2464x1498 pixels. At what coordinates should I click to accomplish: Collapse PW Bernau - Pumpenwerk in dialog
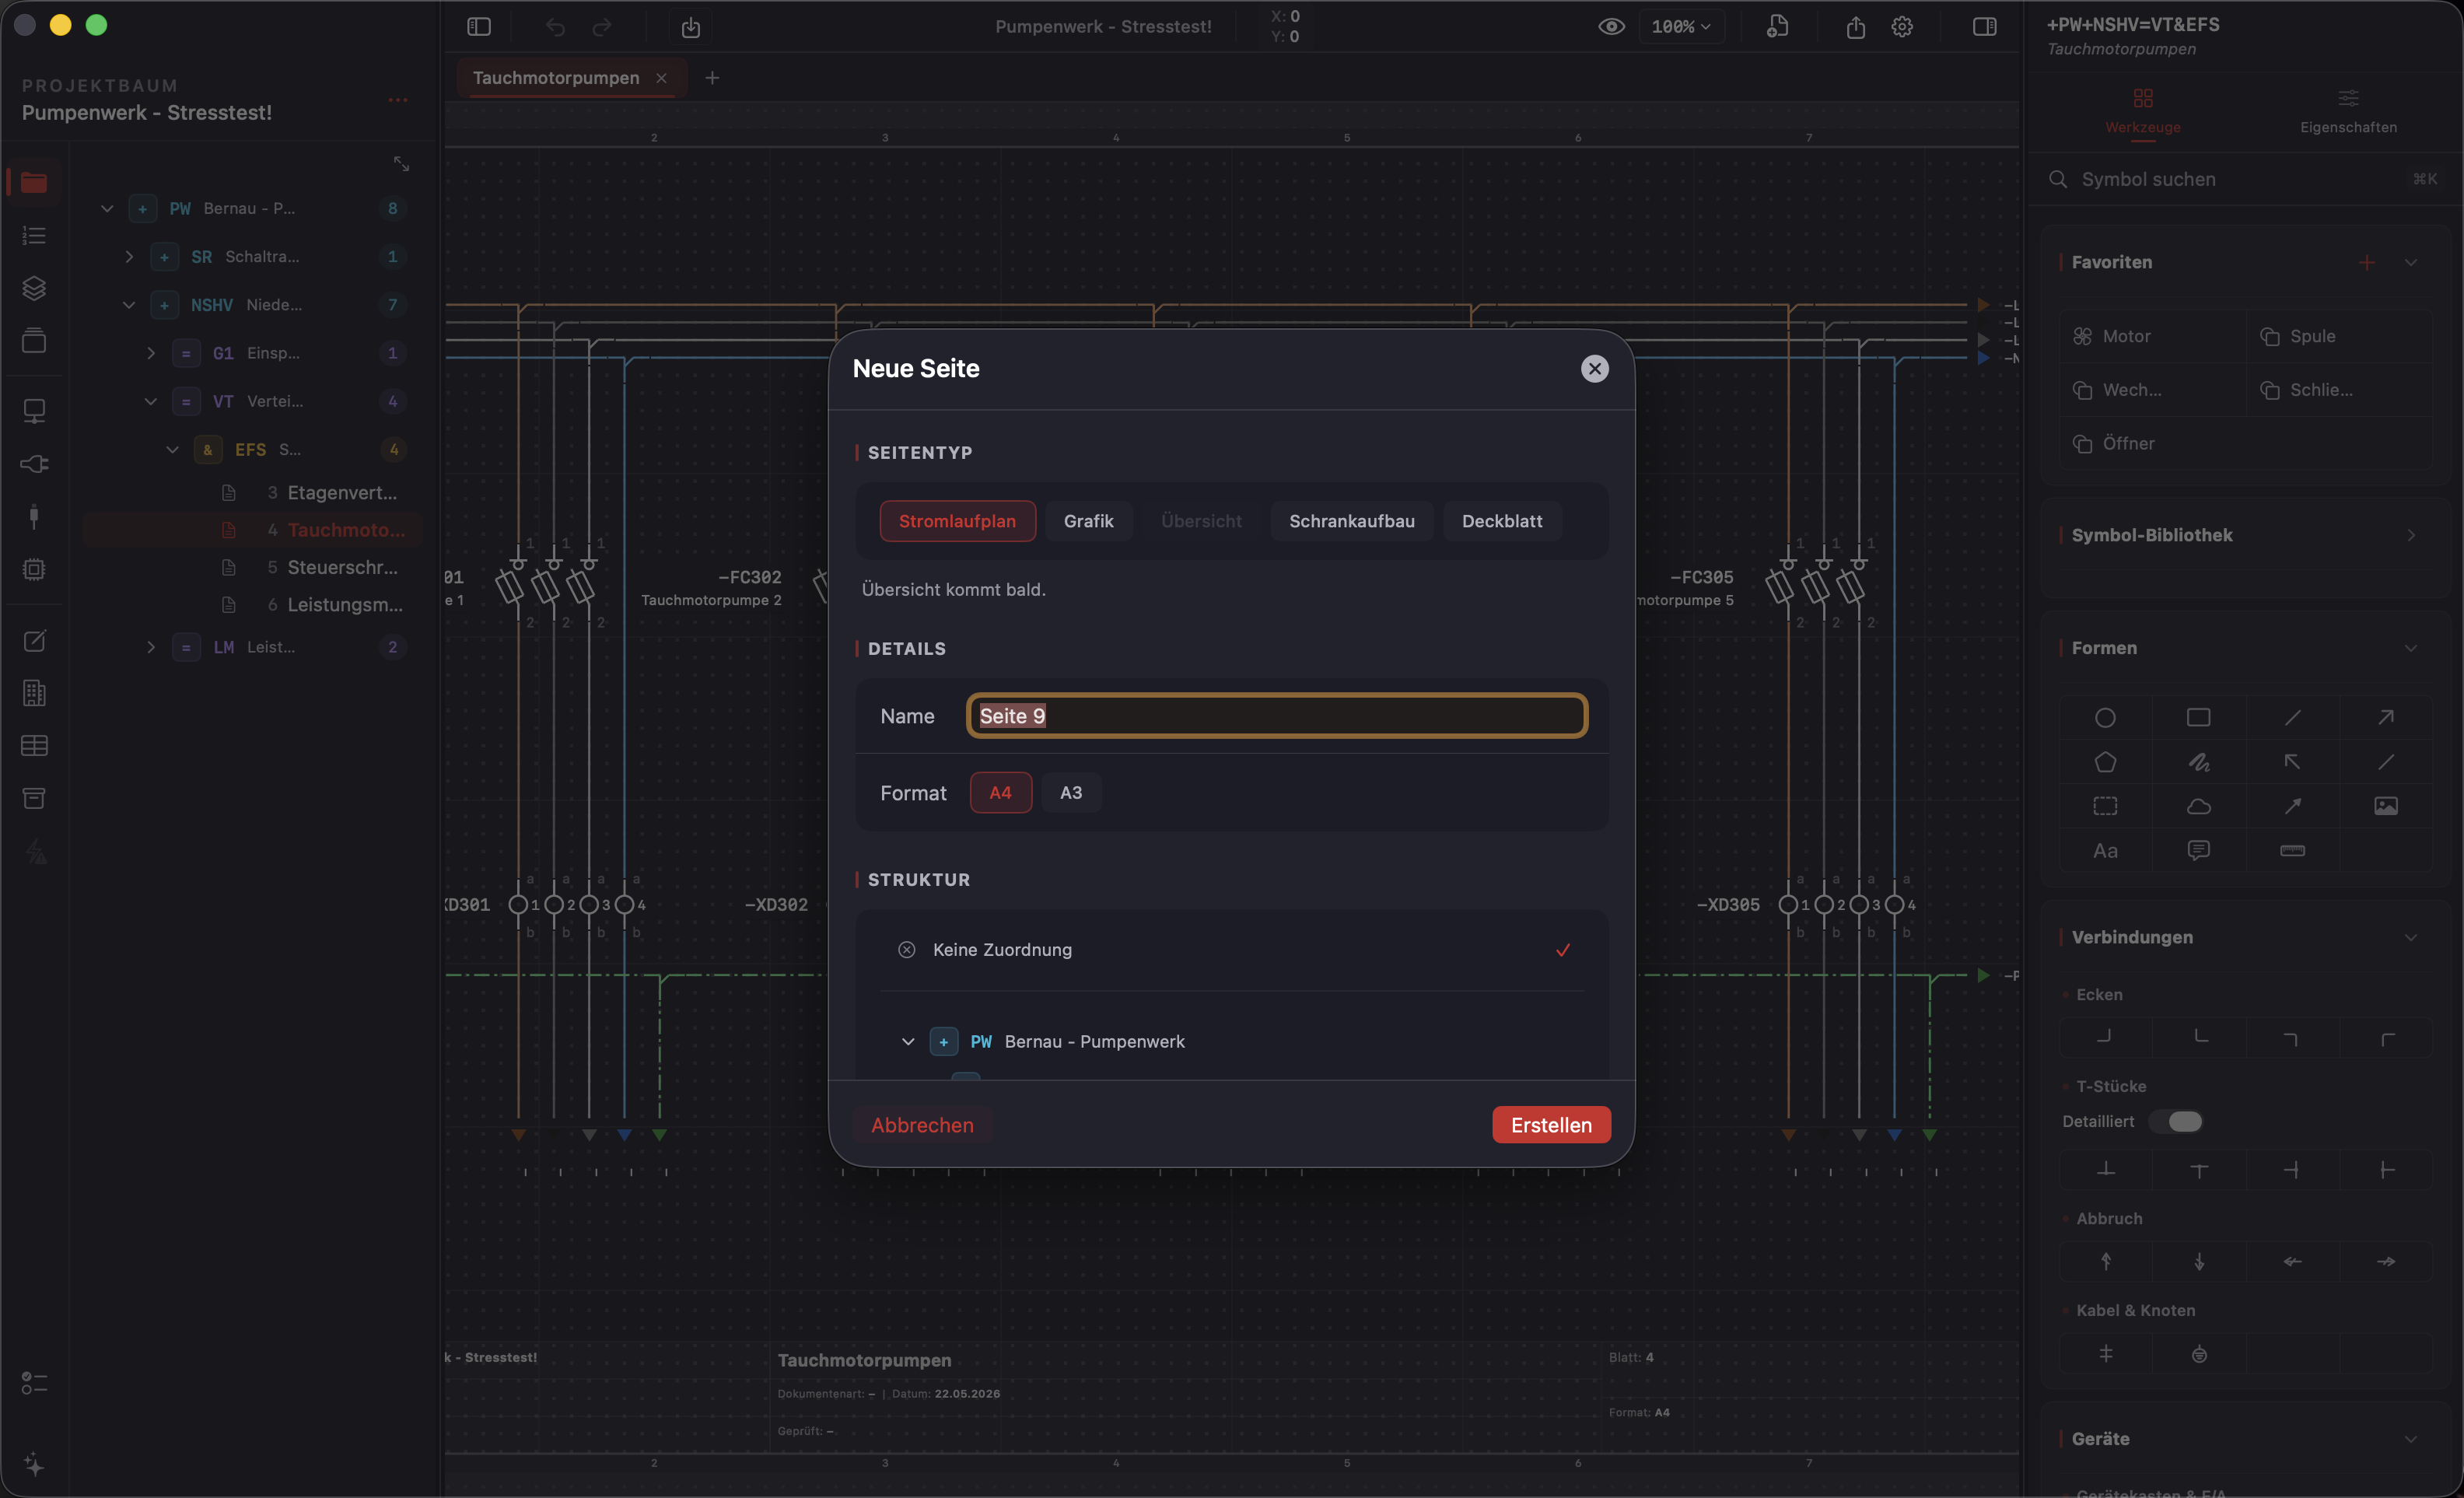pyautogui.click(x=908, y=1042)
